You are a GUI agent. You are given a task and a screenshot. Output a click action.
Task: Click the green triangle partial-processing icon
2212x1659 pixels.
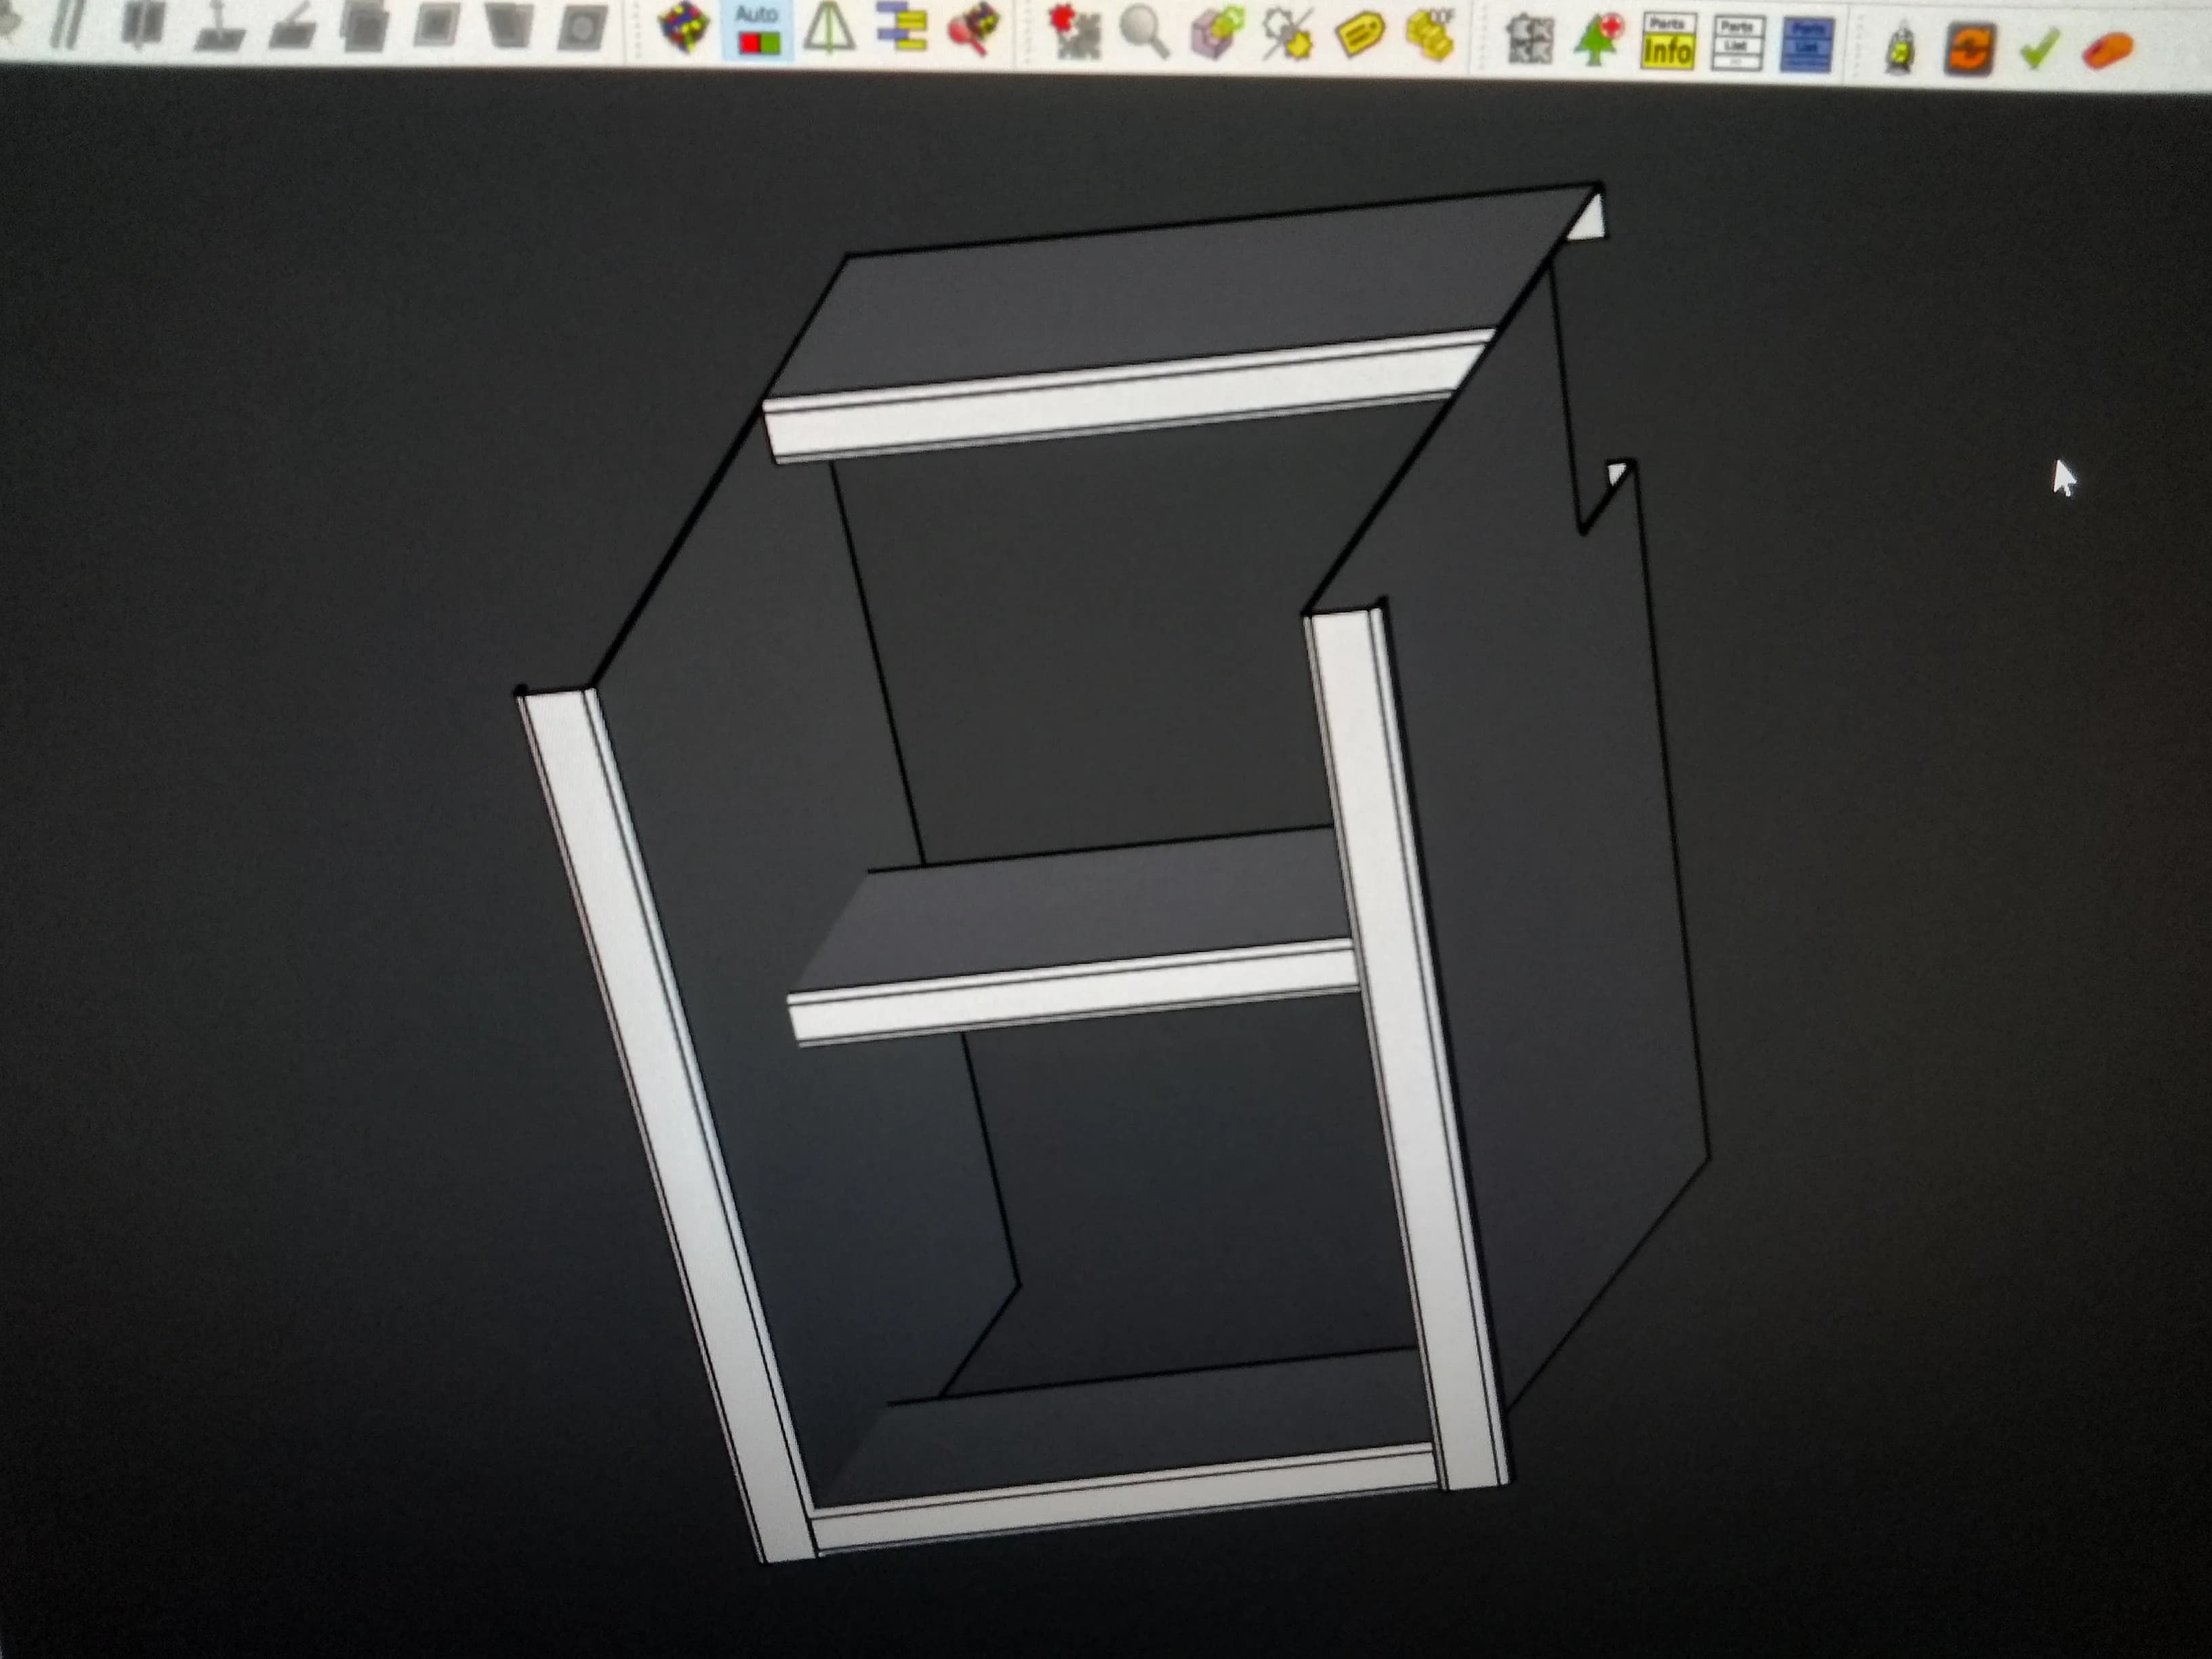829,27
